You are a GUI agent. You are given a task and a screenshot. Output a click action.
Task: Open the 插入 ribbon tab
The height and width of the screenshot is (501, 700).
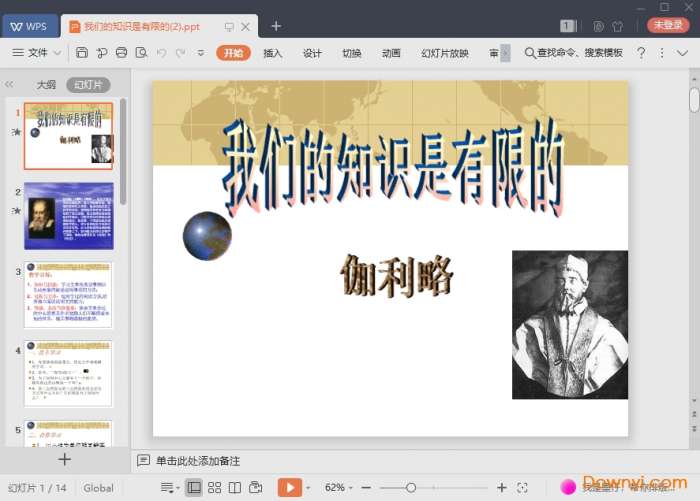[x=272, y=53]
